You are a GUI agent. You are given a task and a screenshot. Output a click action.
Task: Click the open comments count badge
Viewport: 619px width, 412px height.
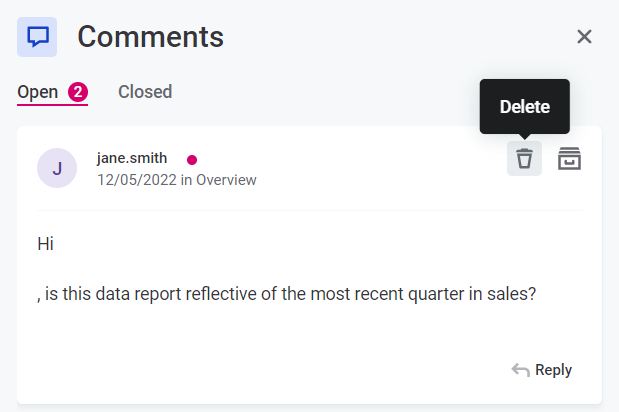[78, 92]
